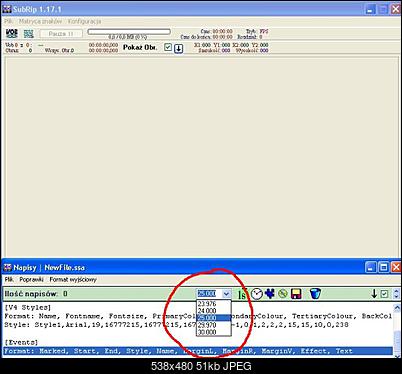
Task: Select 23.976 from the frame rate list
Action: click(213, 304)
